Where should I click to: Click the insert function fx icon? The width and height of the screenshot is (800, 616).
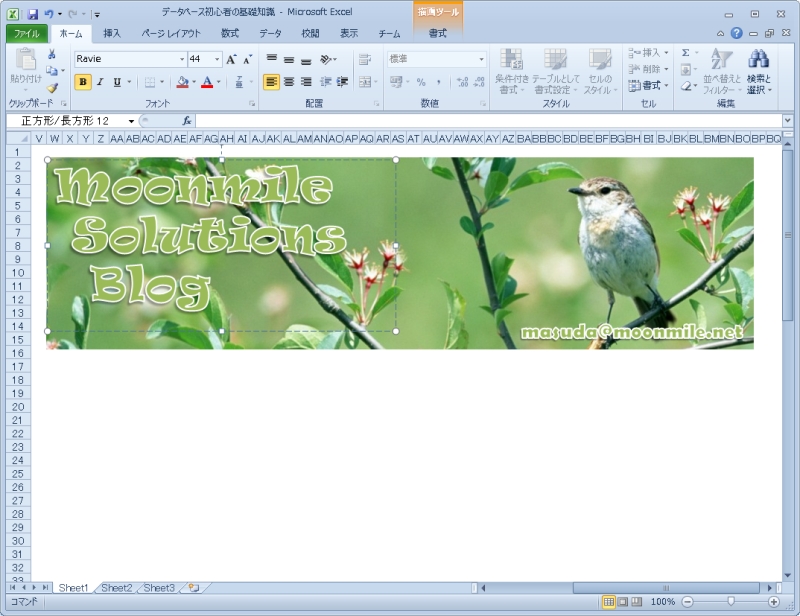point(186,121)
